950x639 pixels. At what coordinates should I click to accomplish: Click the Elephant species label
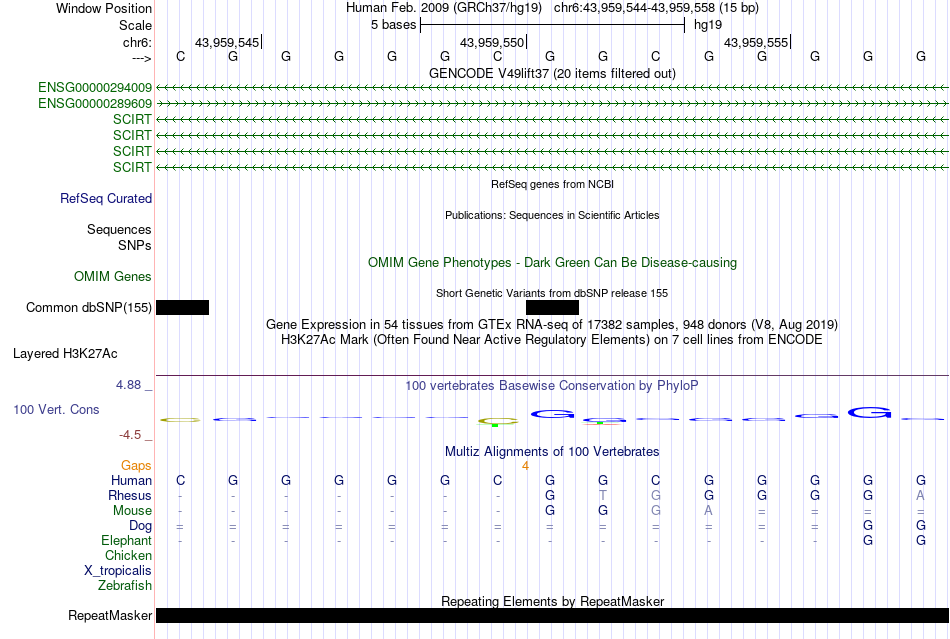point(127,540)
